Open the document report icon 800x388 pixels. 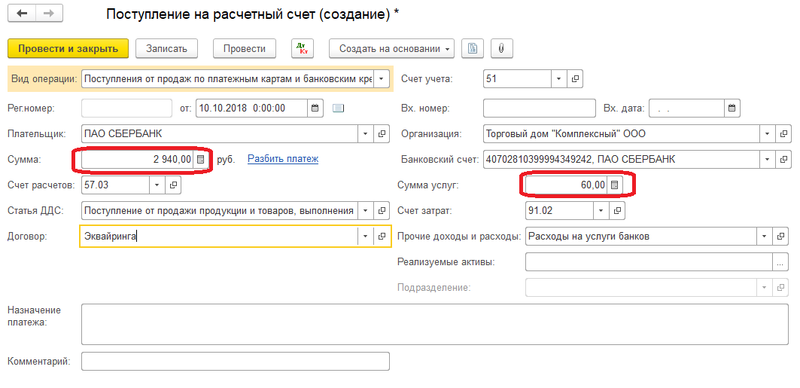tap(472, 48)
